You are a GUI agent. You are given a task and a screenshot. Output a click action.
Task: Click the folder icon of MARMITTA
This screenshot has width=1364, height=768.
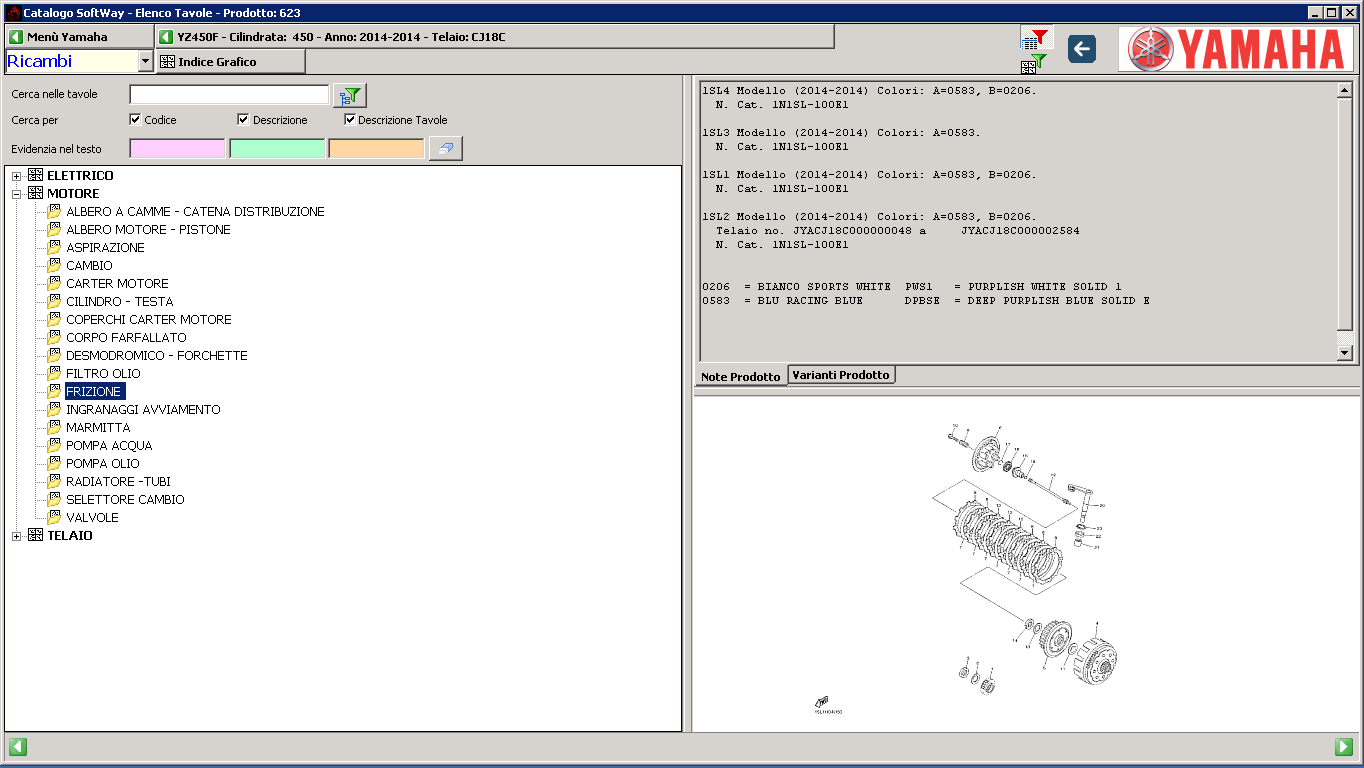pyautogui.click(x=54, y=427)
